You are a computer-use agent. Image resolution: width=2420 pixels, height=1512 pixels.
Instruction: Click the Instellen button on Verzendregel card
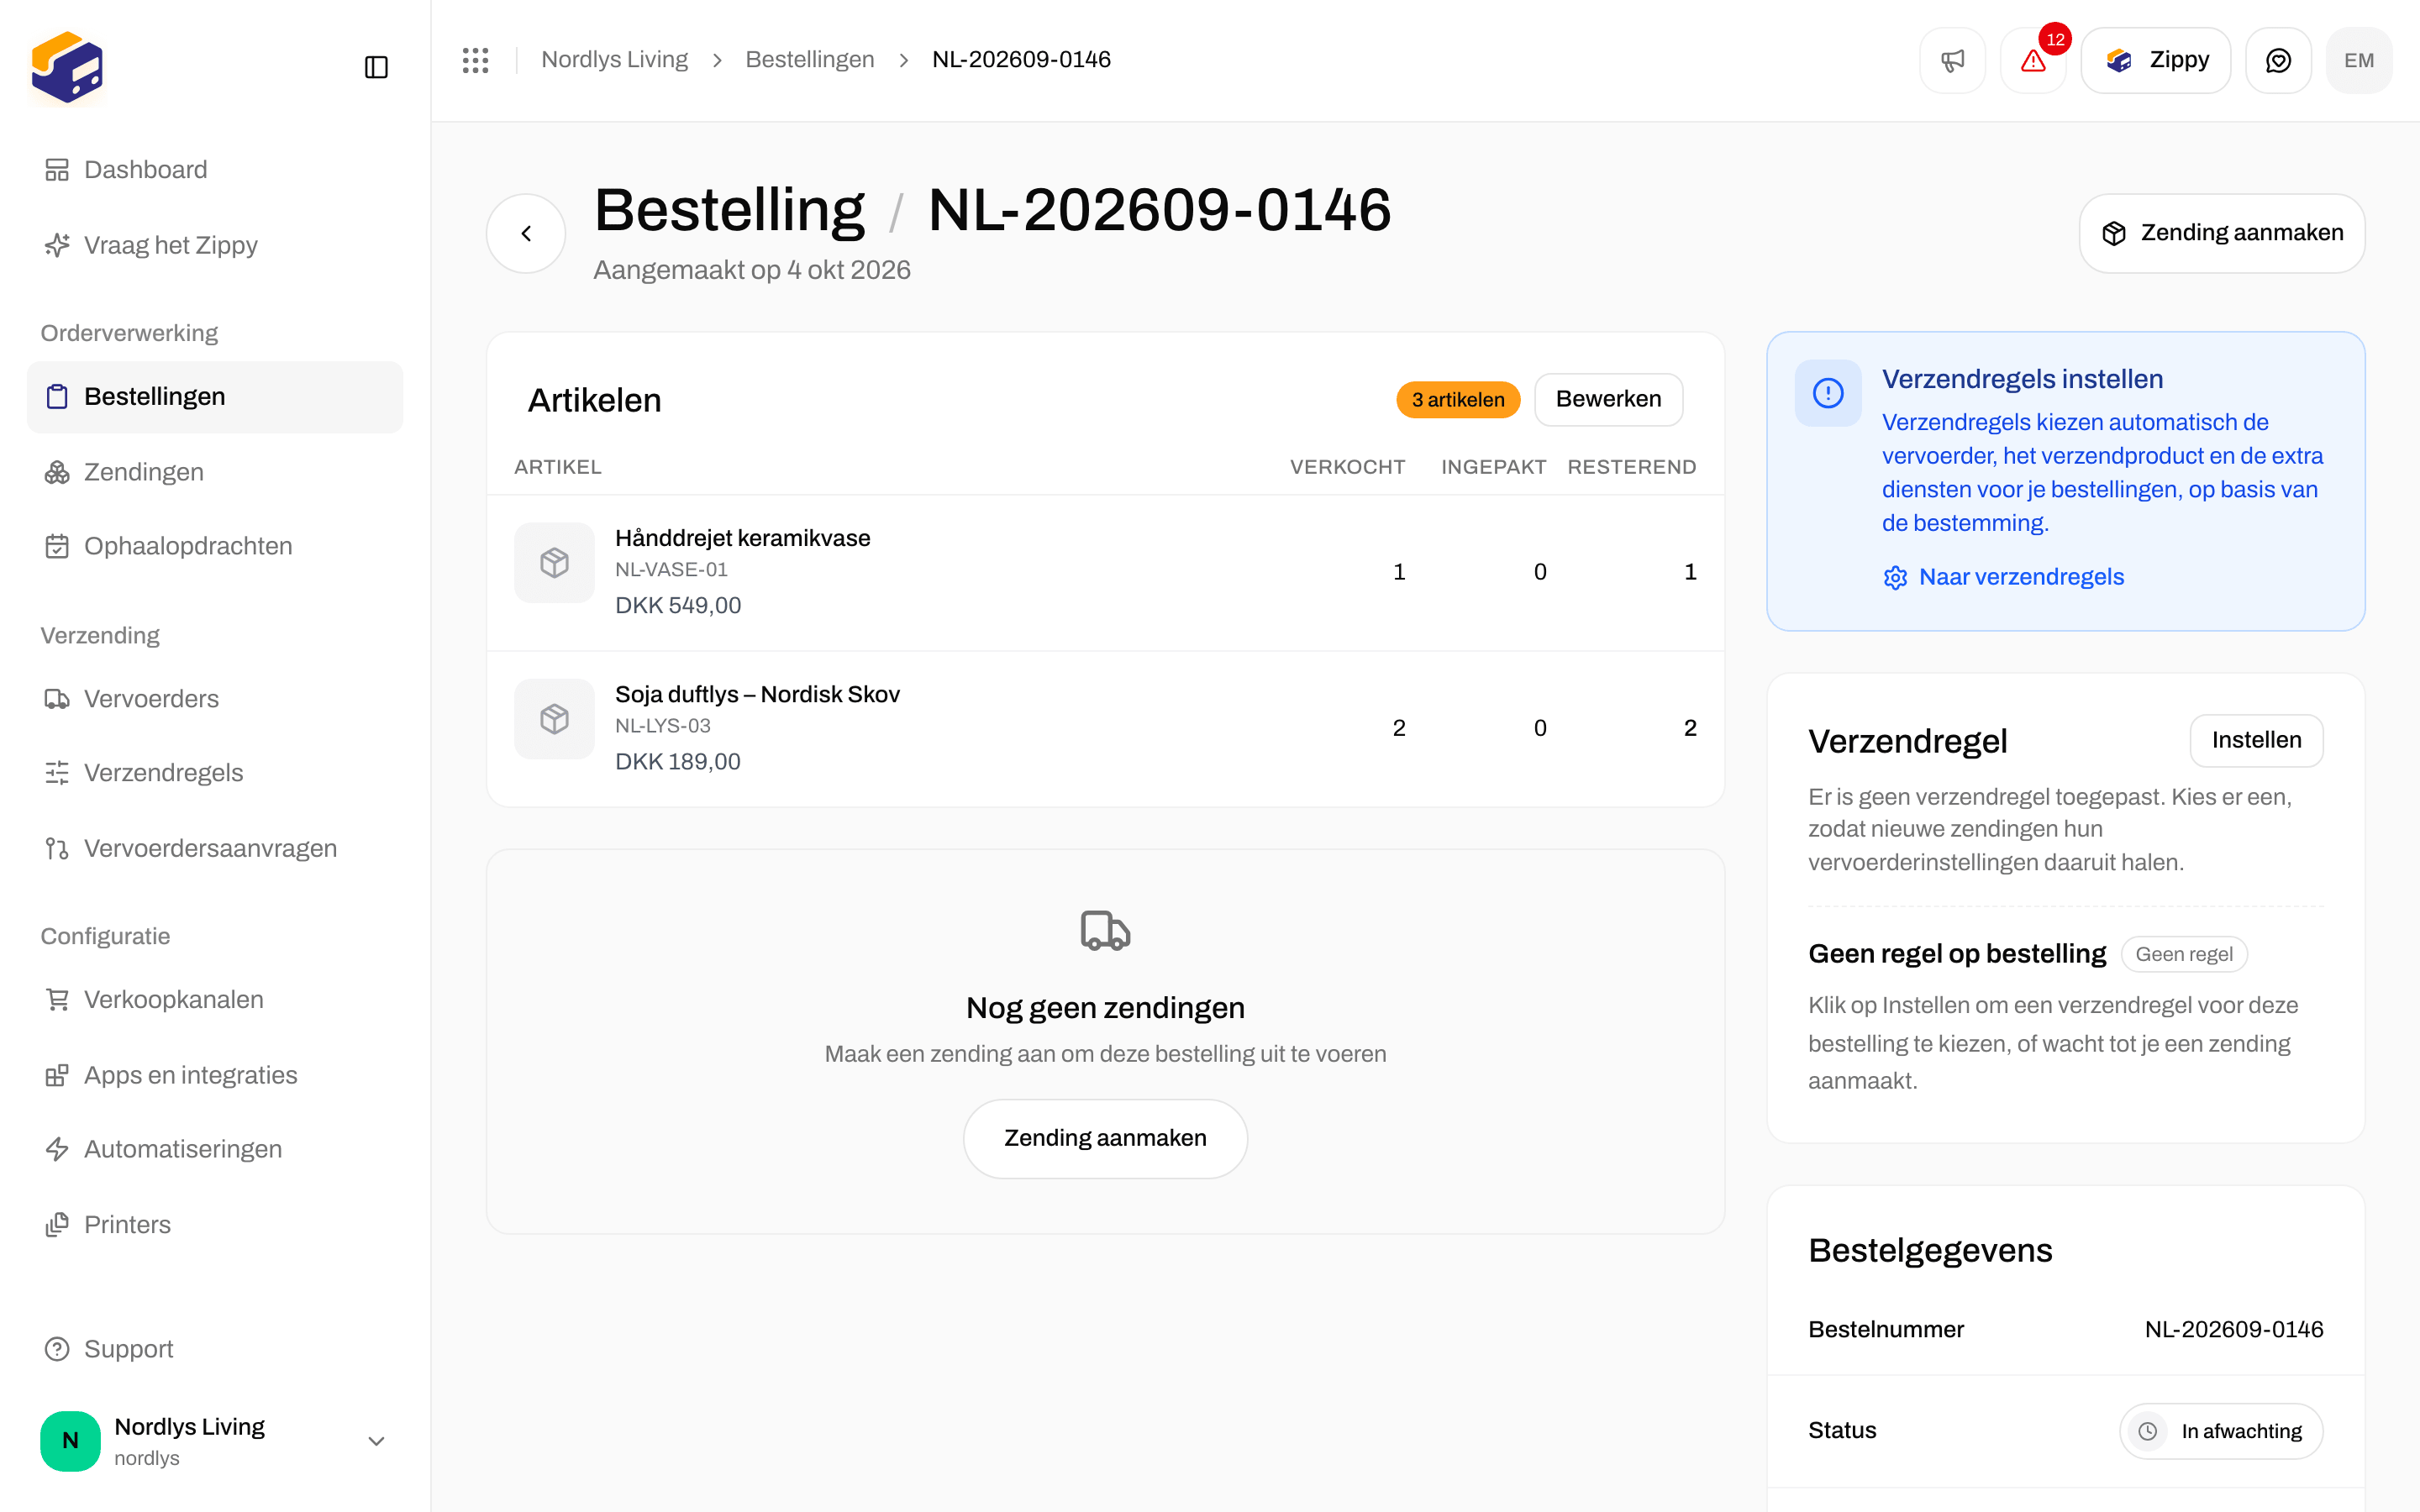pyautogui.click(x=2256, y=740)
